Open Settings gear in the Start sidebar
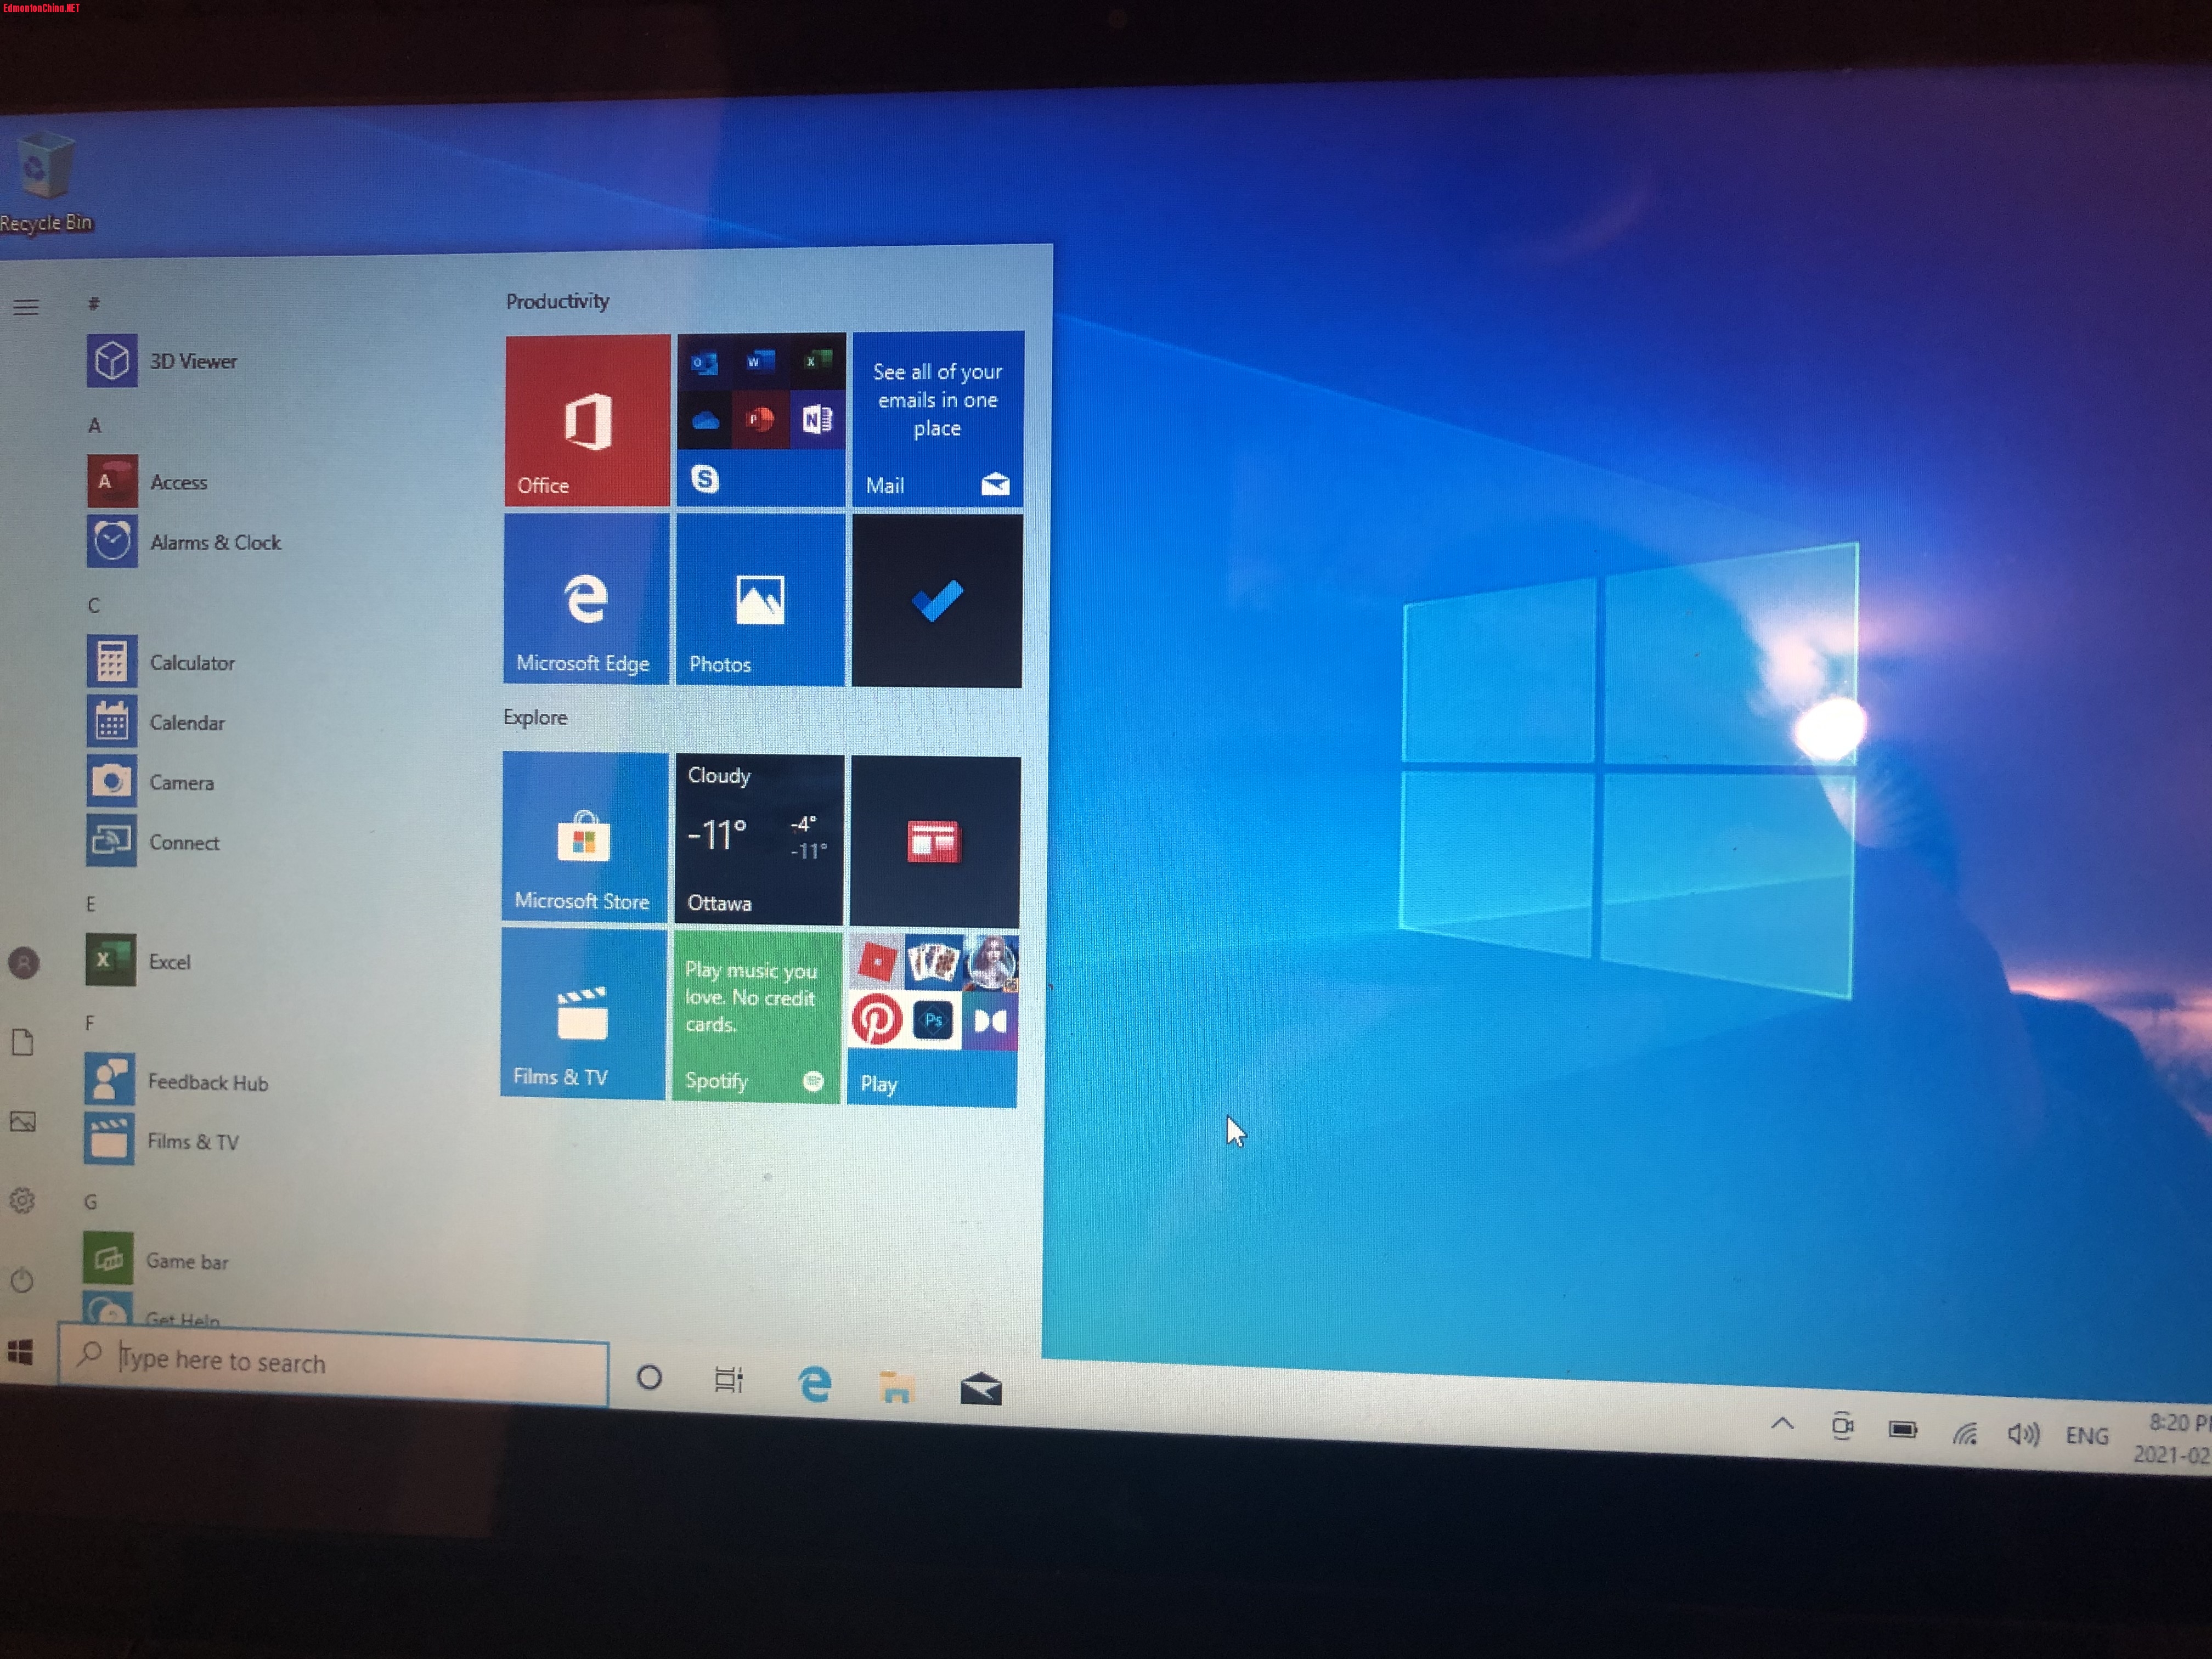Screen dimensions: 2212x1659 click(22, 1200)
